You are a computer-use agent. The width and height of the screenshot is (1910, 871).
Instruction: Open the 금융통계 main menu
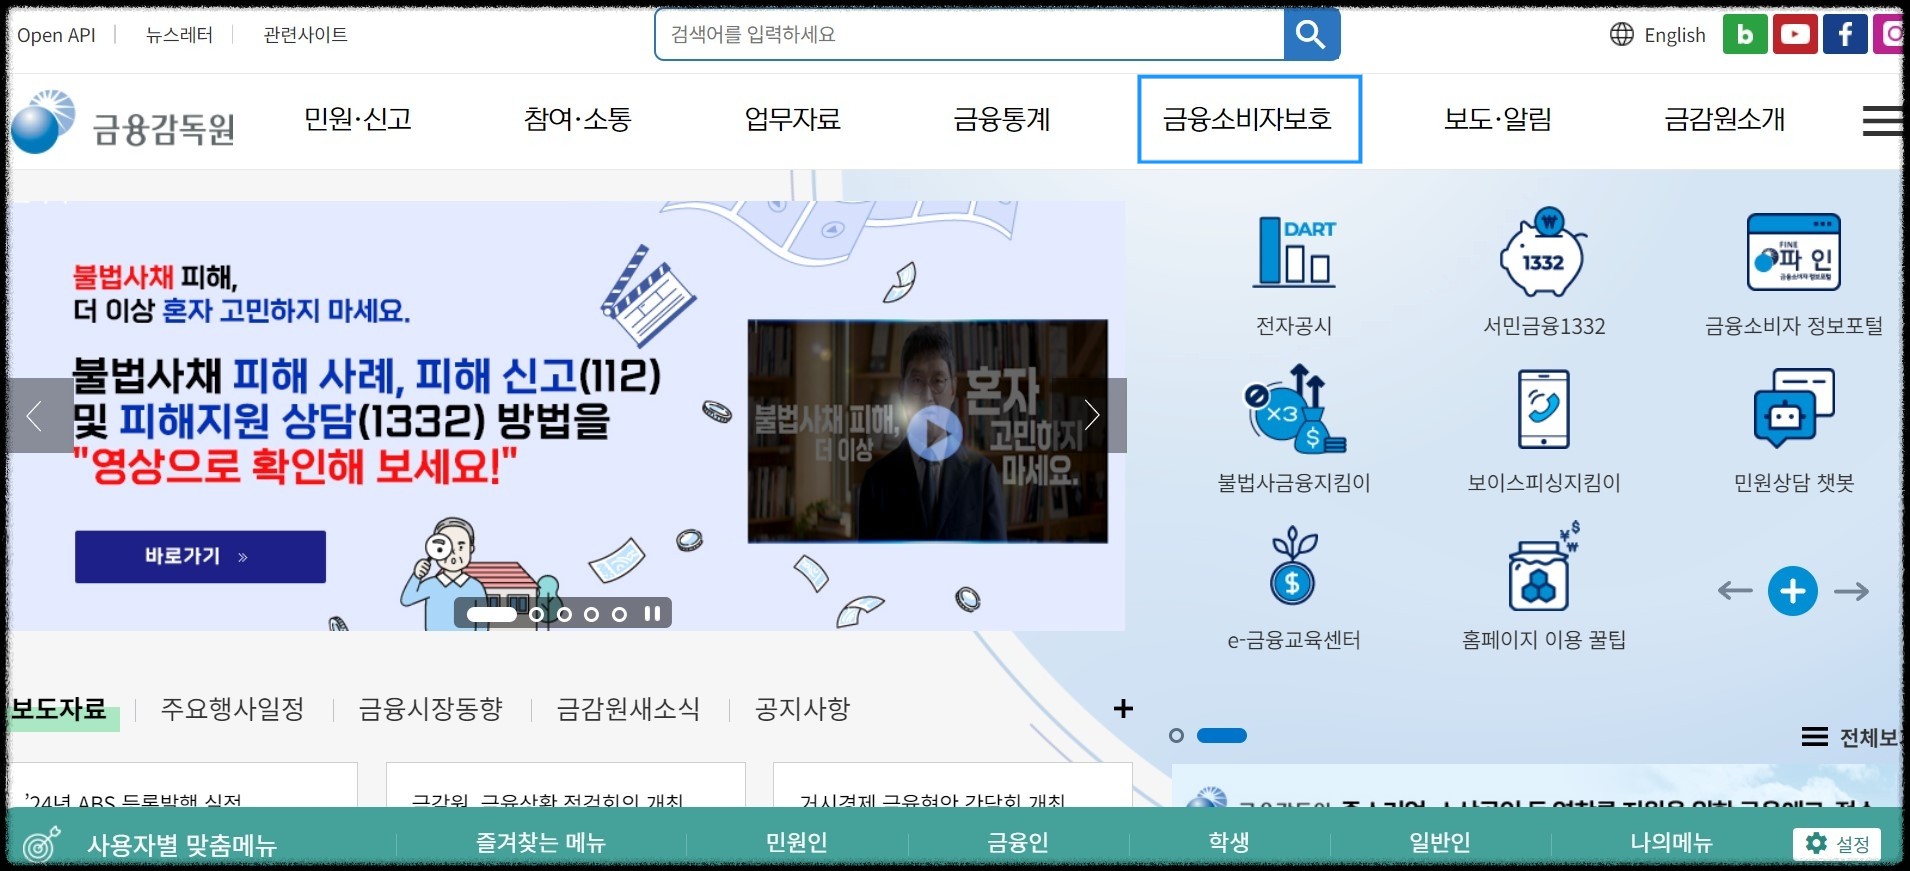[x=1002, y=119]
